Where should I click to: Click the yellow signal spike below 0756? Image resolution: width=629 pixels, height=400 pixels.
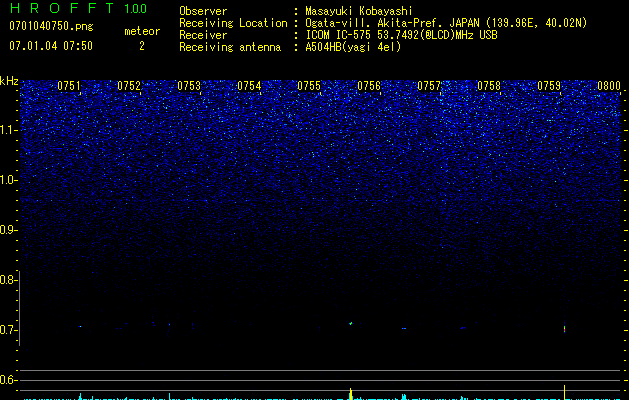point(351,394)
